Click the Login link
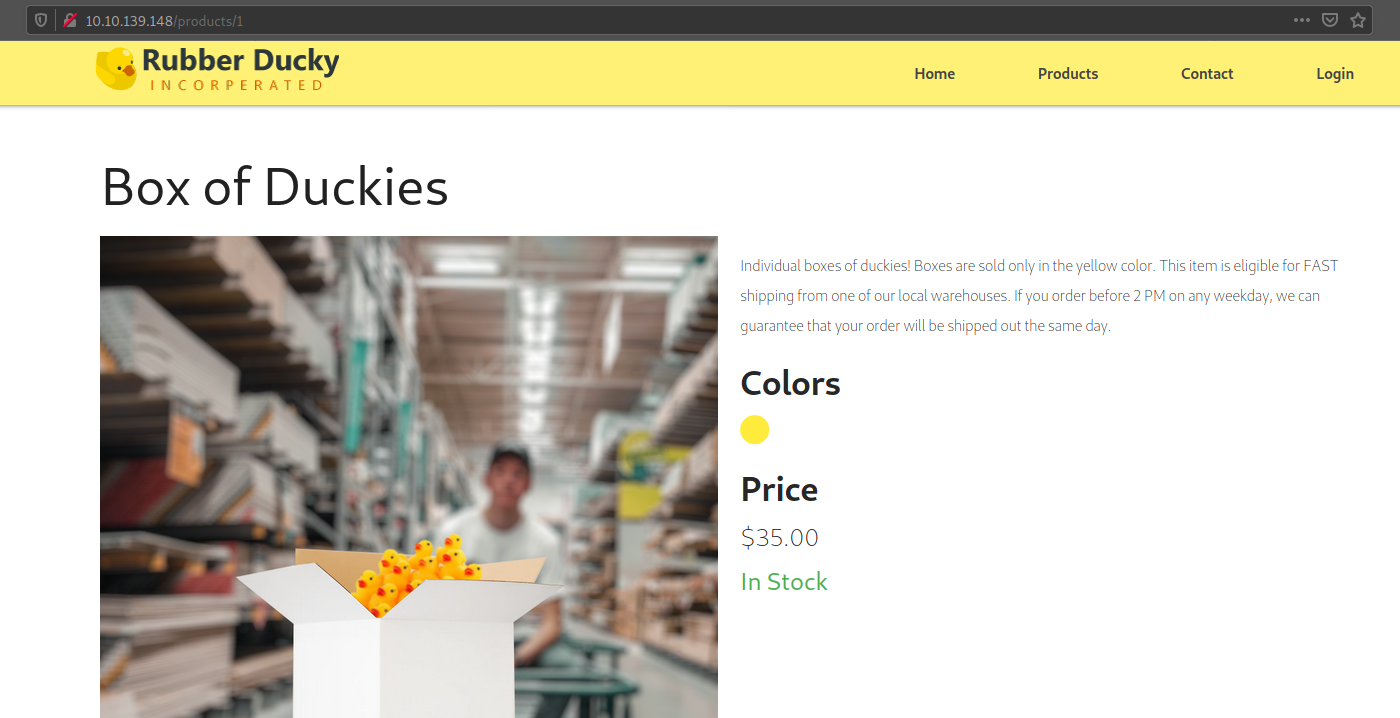The image size is (1400, 718). tap(1335, 74)
